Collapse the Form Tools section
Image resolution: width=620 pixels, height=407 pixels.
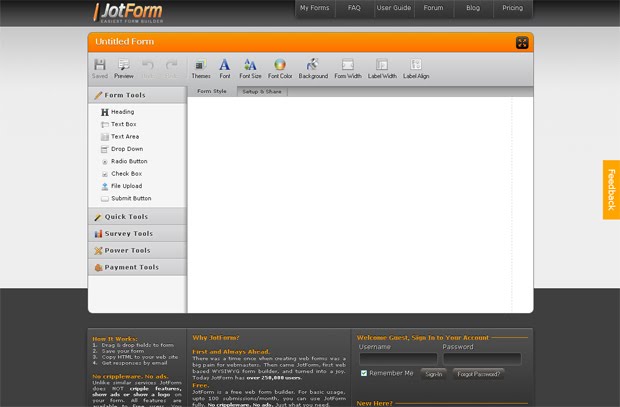tap(137, 95)
